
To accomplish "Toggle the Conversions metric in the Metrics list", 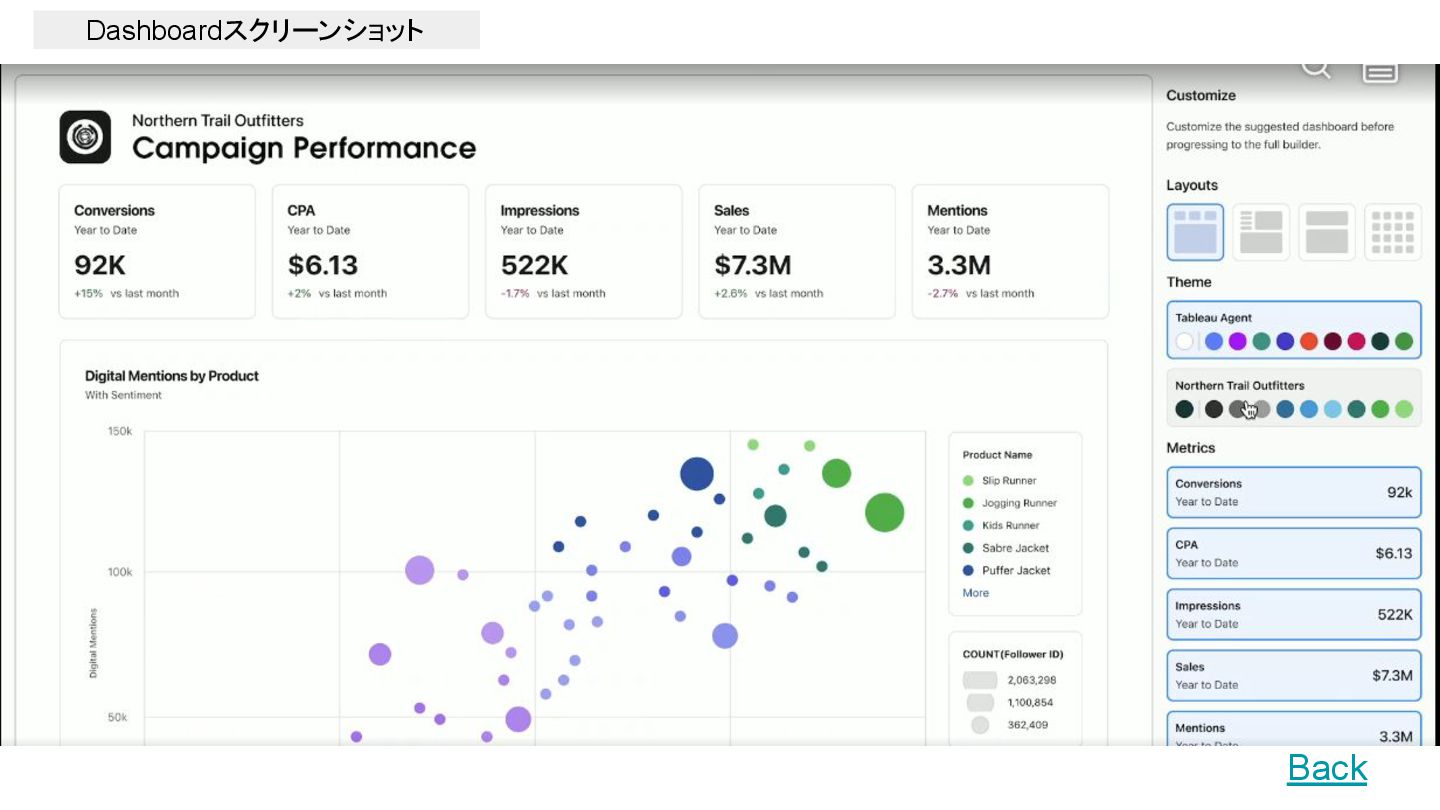I will coord(1294,492).
